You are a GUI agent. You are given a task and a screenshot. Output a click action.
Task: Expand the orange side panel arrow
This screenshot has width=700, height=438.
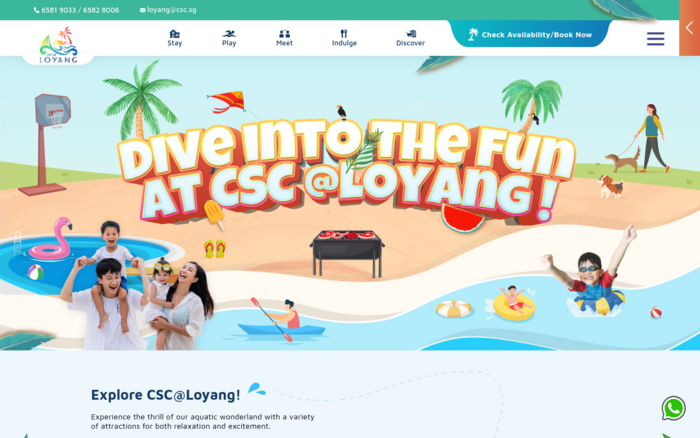pos(689,28)
